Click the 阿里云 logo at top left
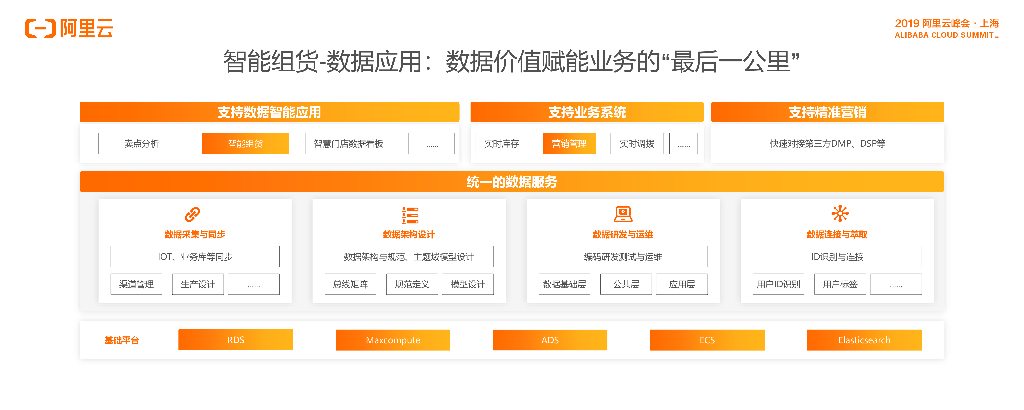1024x410 pixels. [x=69, y=28]
